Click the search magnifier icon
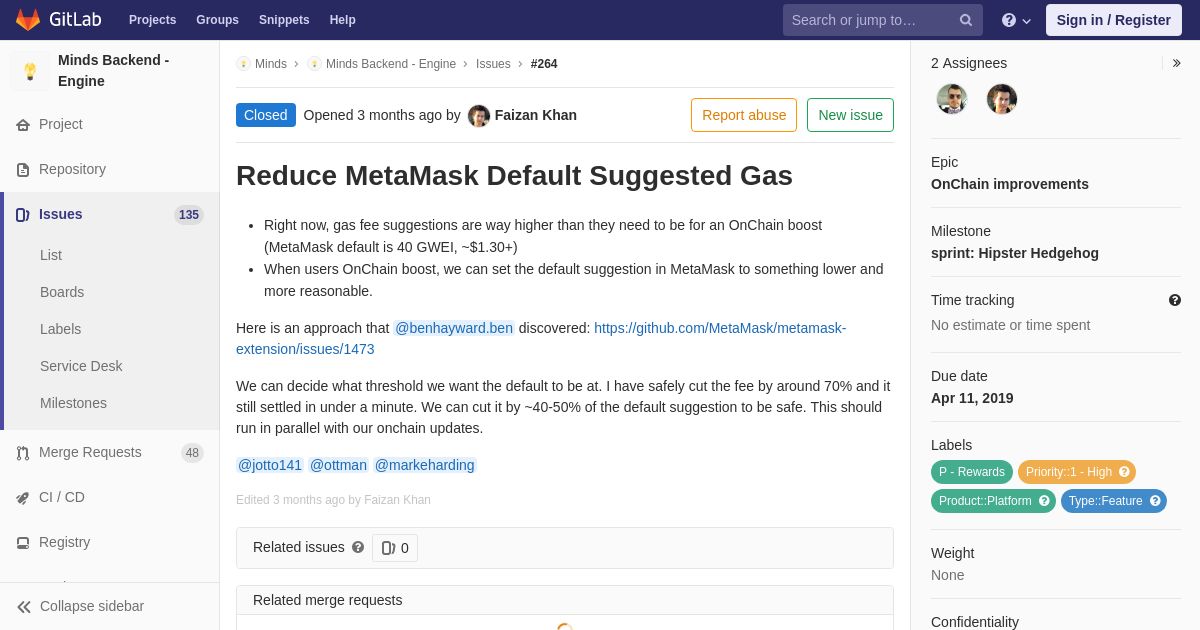1200x630 pixels. [966, 20]
